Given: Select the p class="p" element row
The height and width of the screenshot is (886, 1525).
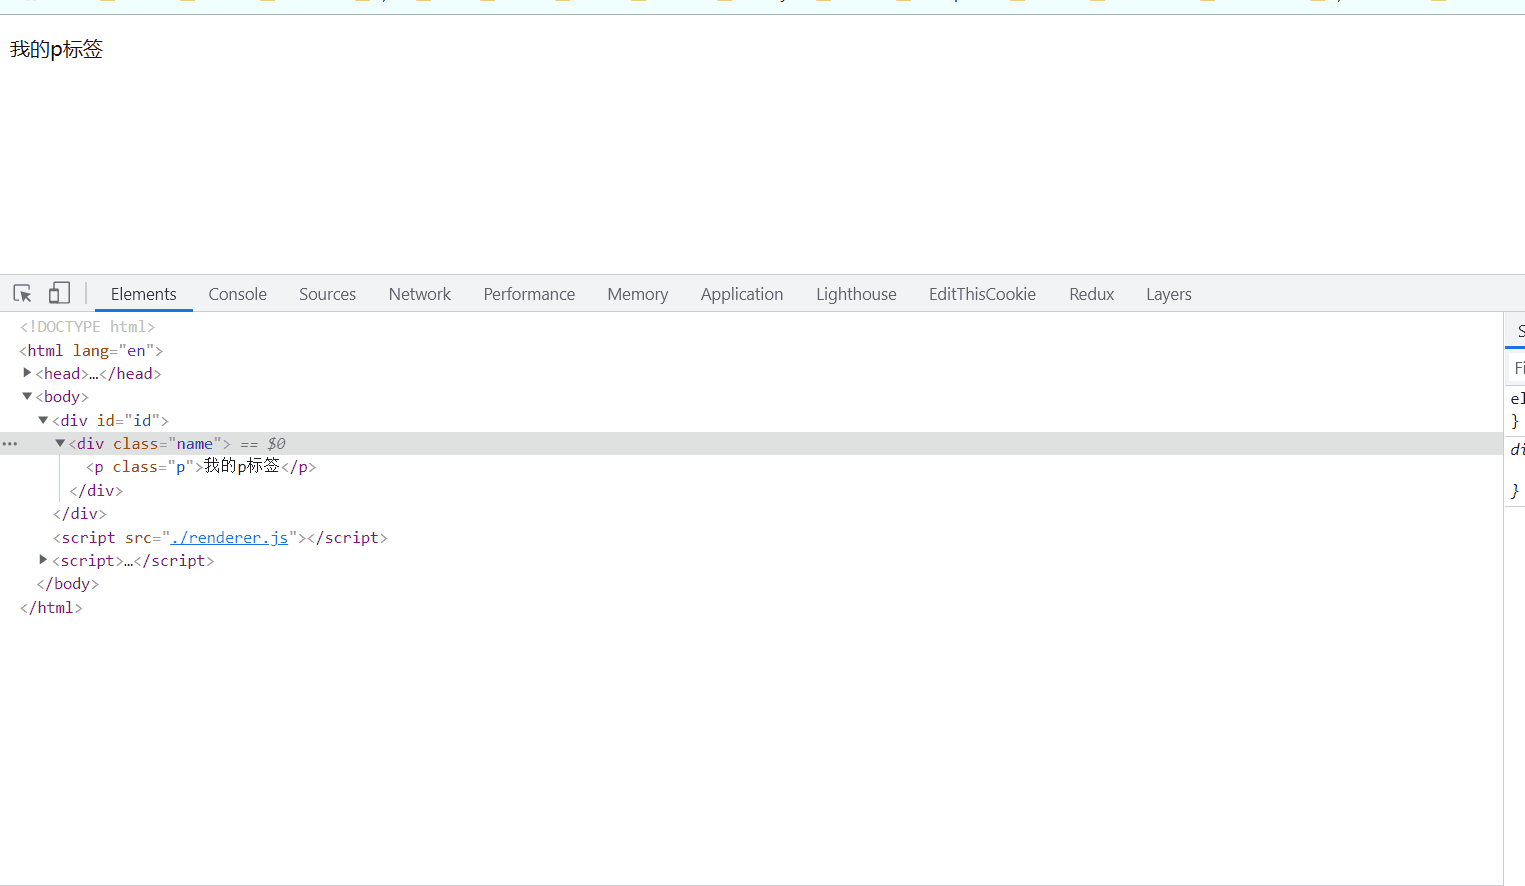Looking at the screenshot, I should pyautogui.click(x=201, y=467).
